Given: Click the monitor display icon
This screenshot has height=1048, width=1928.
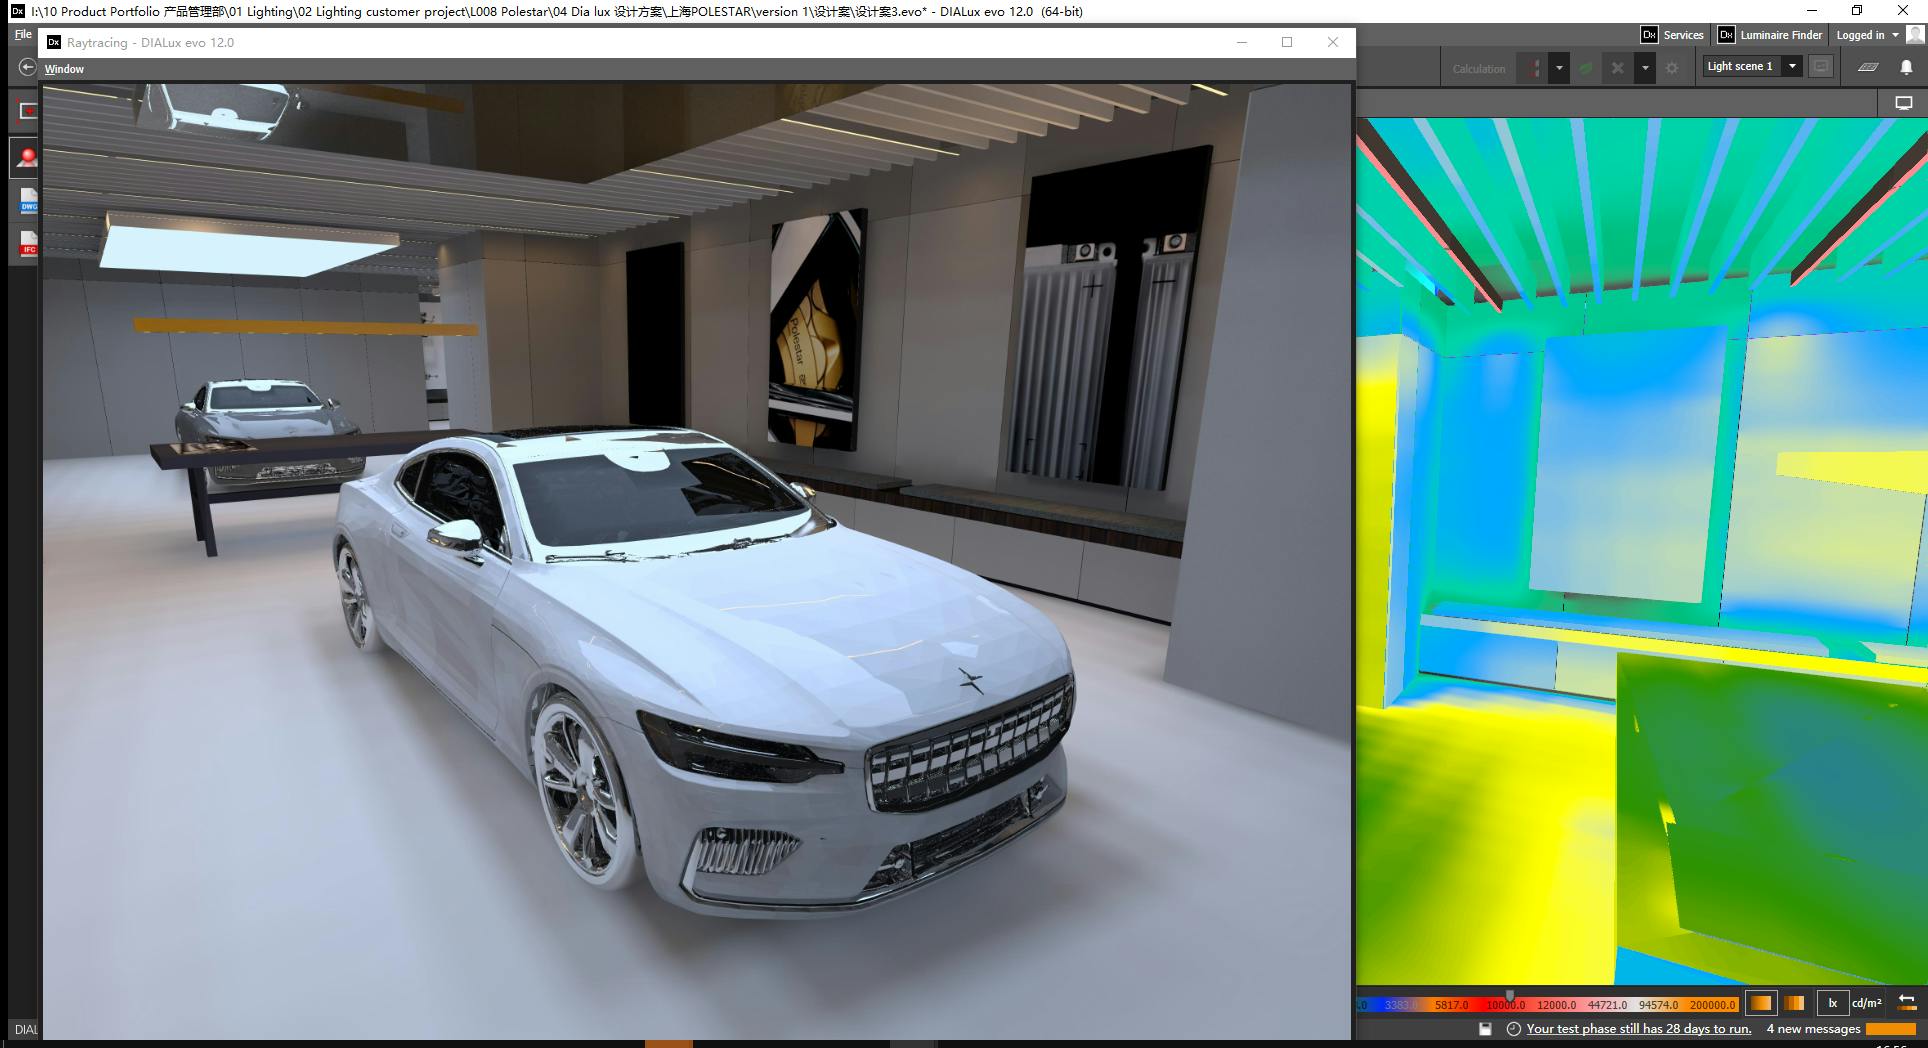Looking at the screenshot, I should tap(1903, 103).
